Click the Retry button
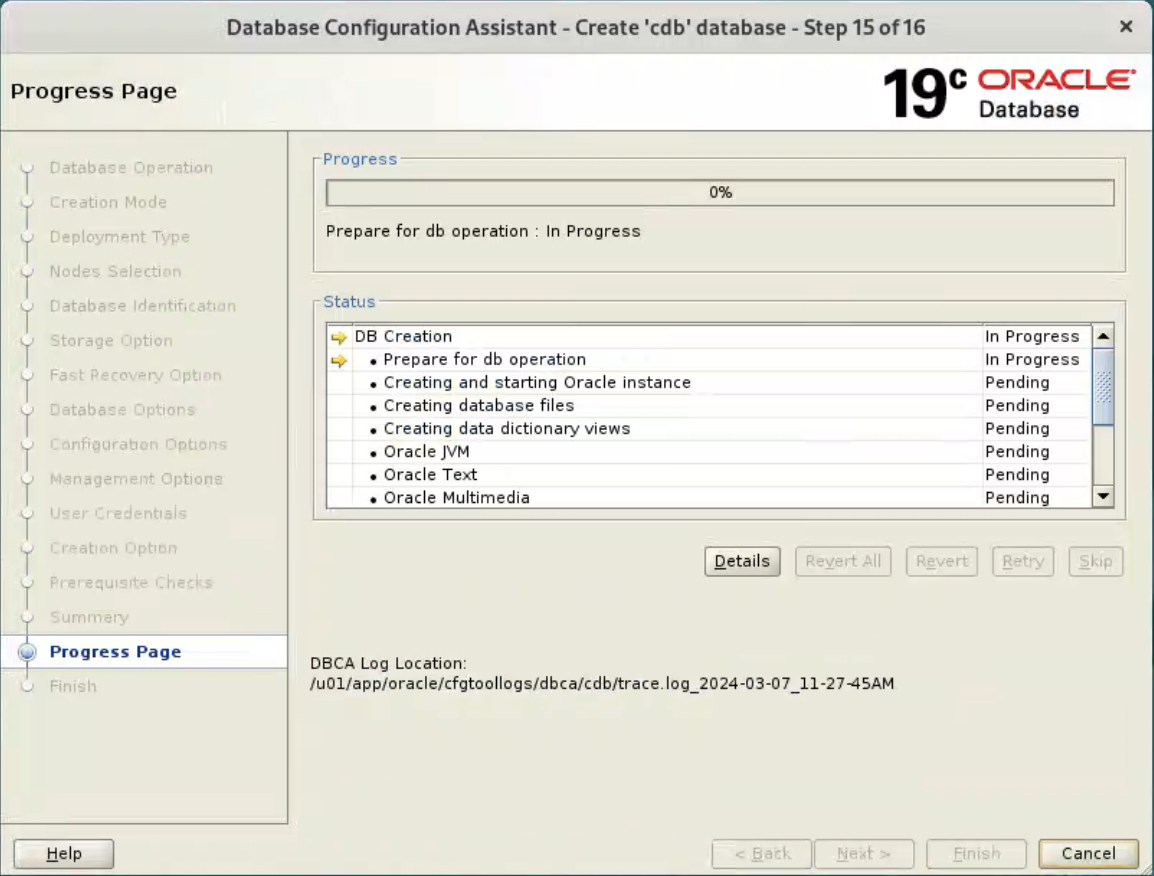Viewport: 1154px width, 876px height. (1023, 562)
